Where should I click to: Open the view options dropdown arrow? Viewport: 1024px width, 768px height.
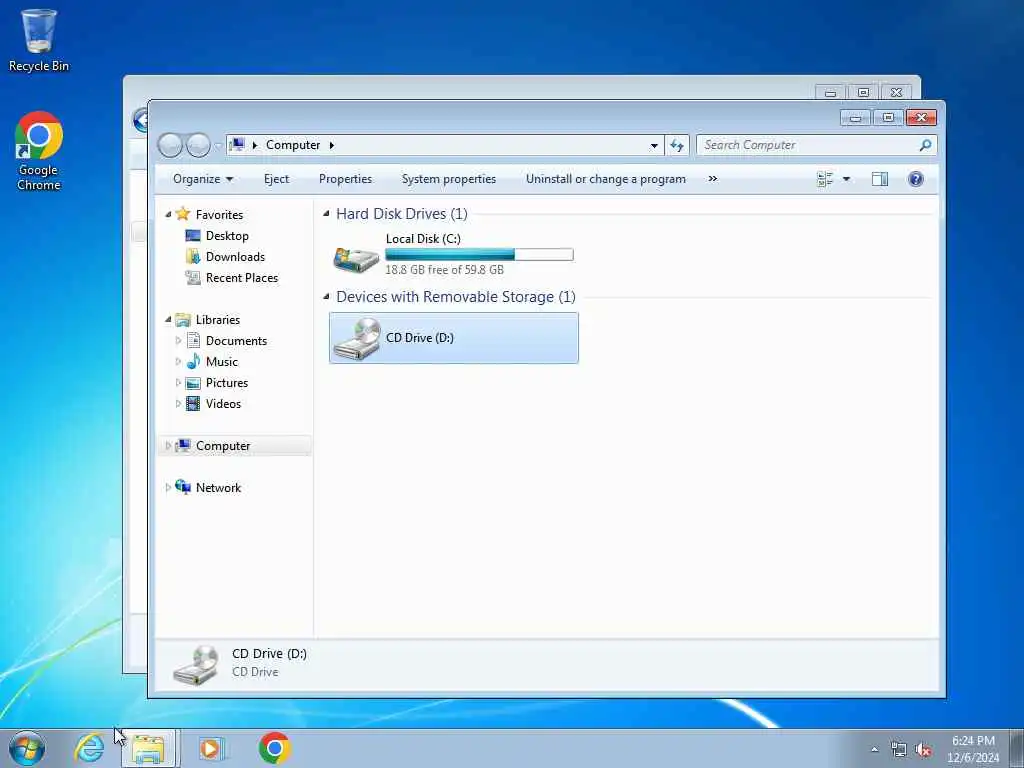(846, 179)
